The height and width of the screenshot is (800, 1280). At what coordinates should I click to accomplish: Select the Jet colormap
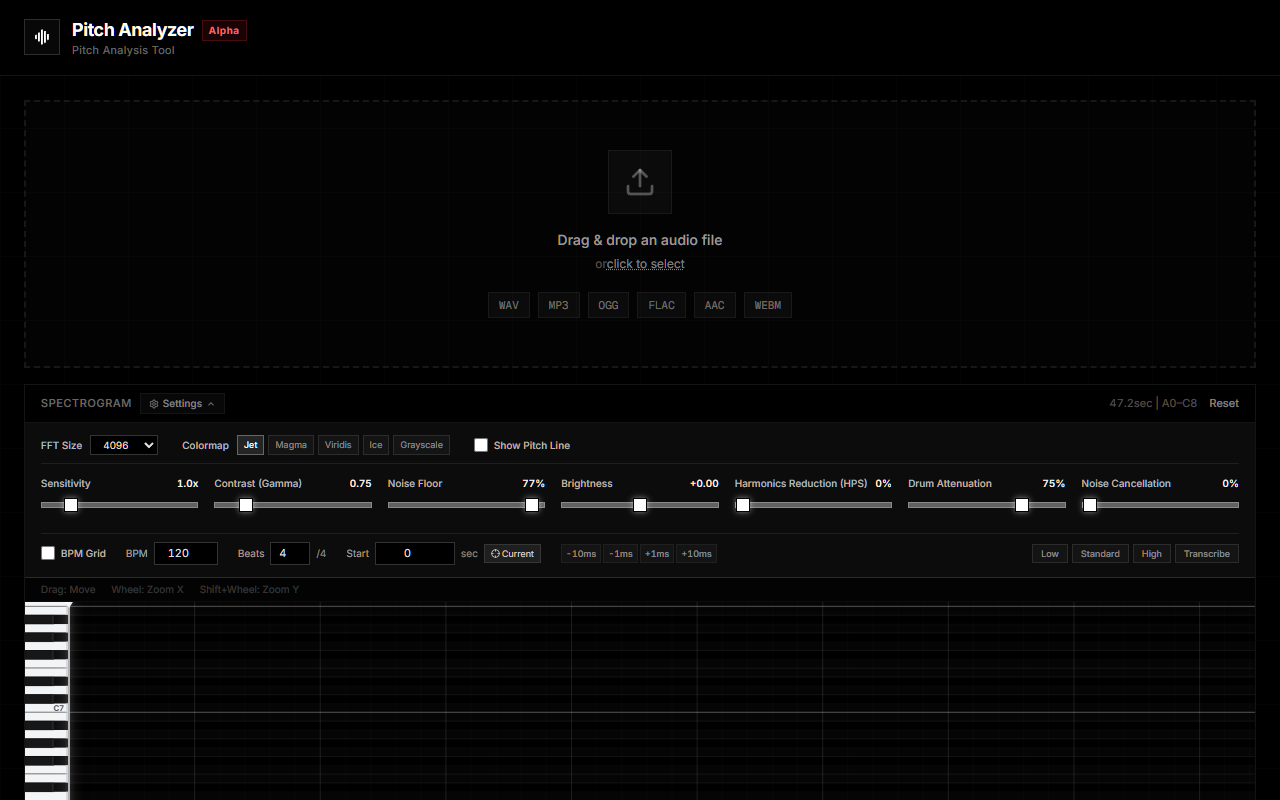point(251,445)
